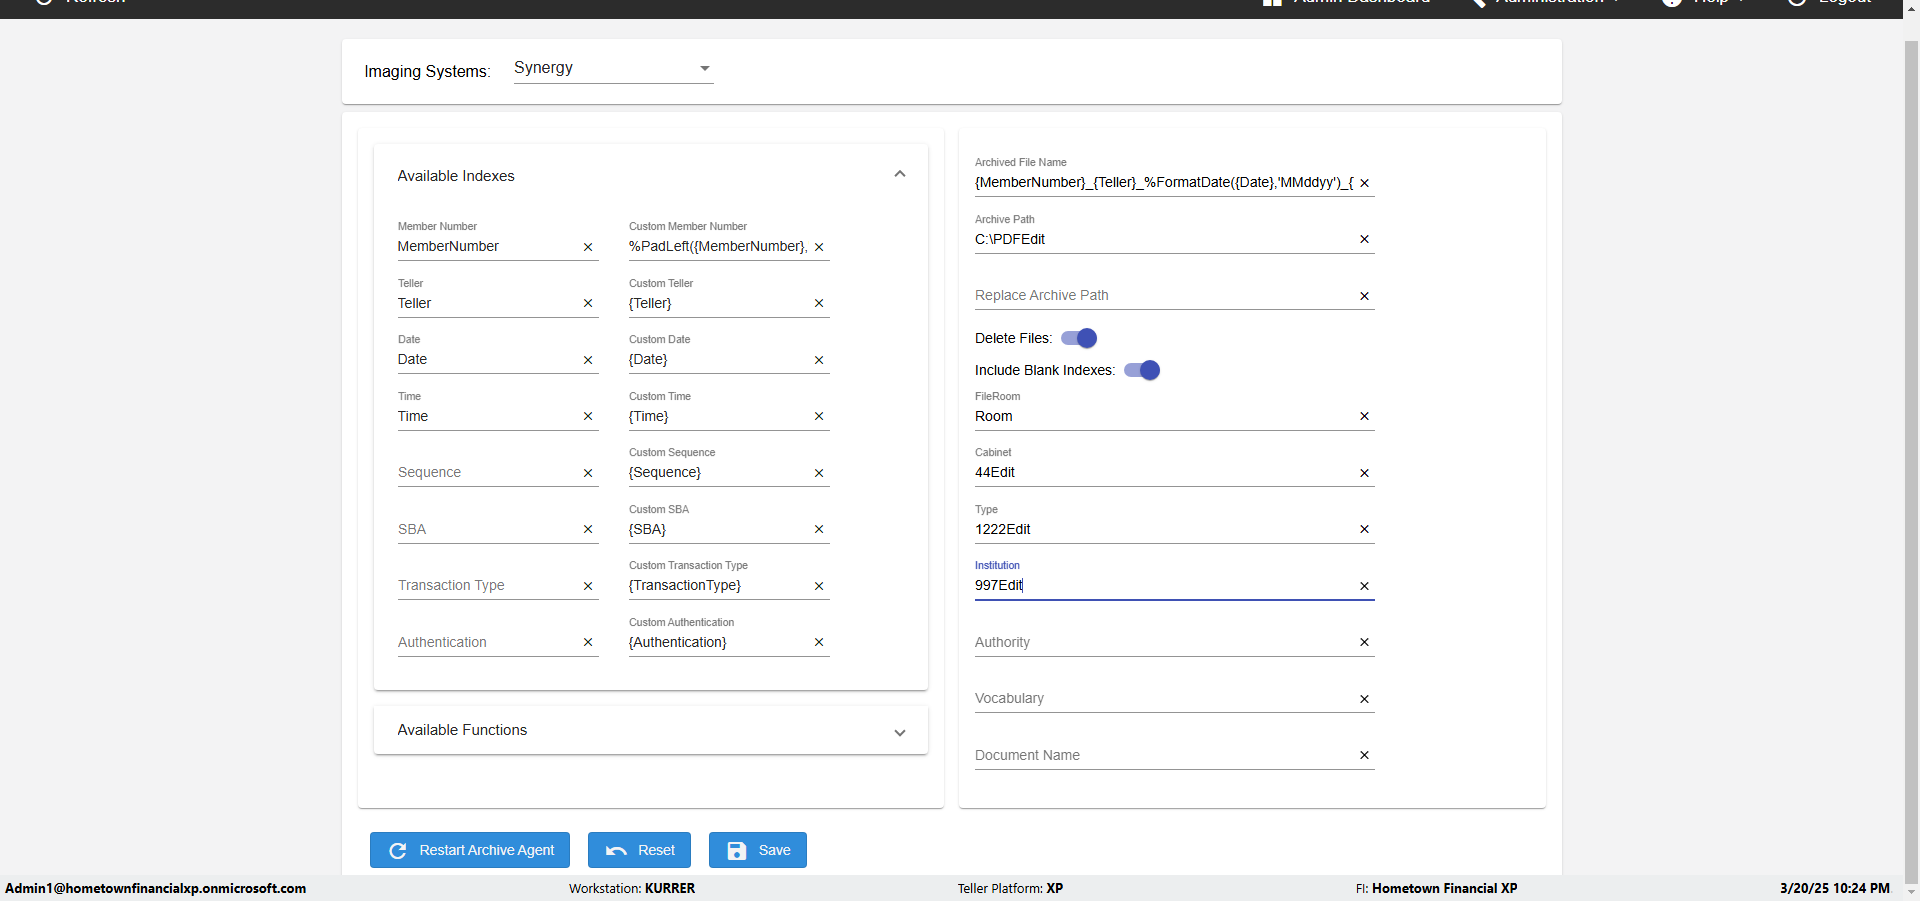Expand the Available Functions section
This screenshot has width=1920, height=901.
click(899, 731)
